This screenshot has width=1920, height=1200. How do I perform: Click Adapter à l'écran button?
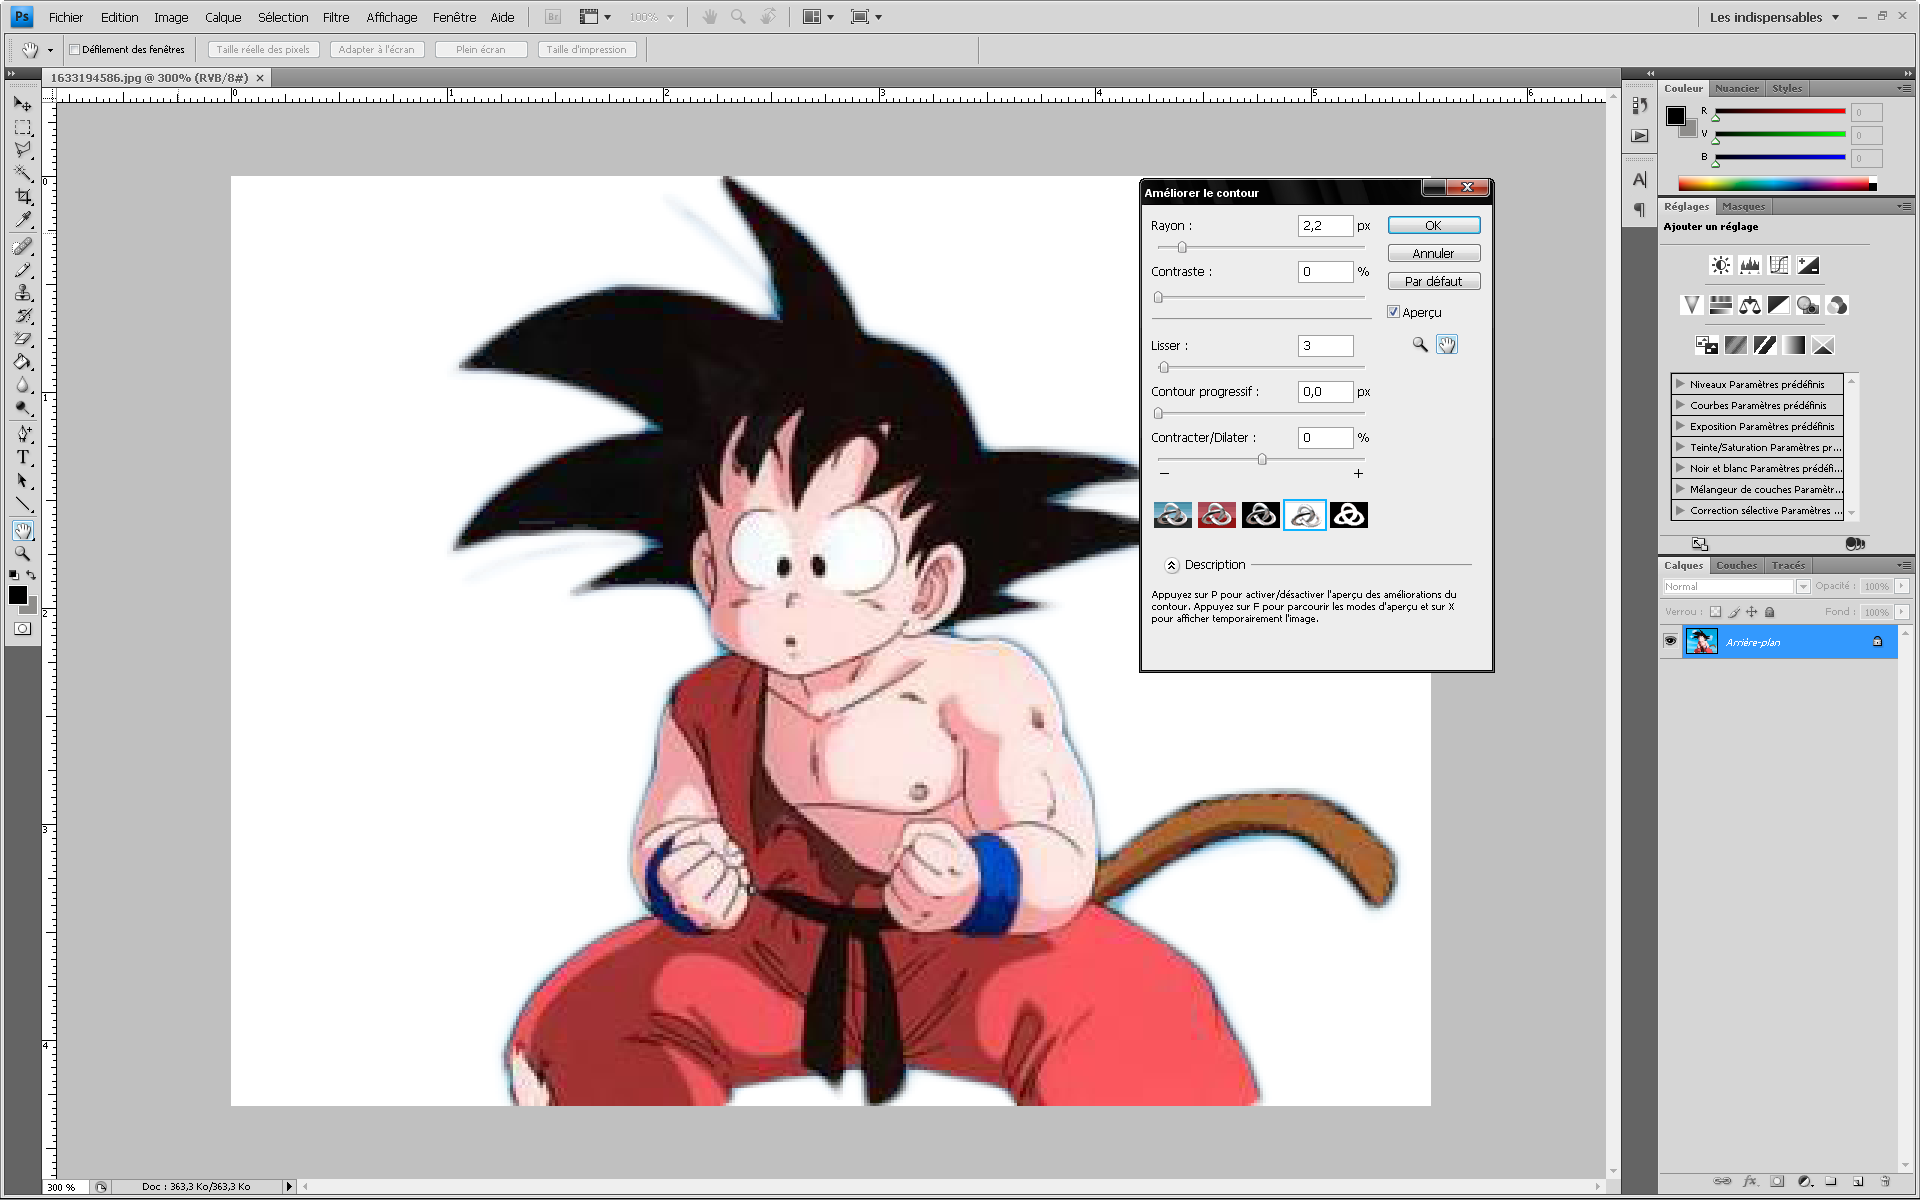click(x=376, y=49)
